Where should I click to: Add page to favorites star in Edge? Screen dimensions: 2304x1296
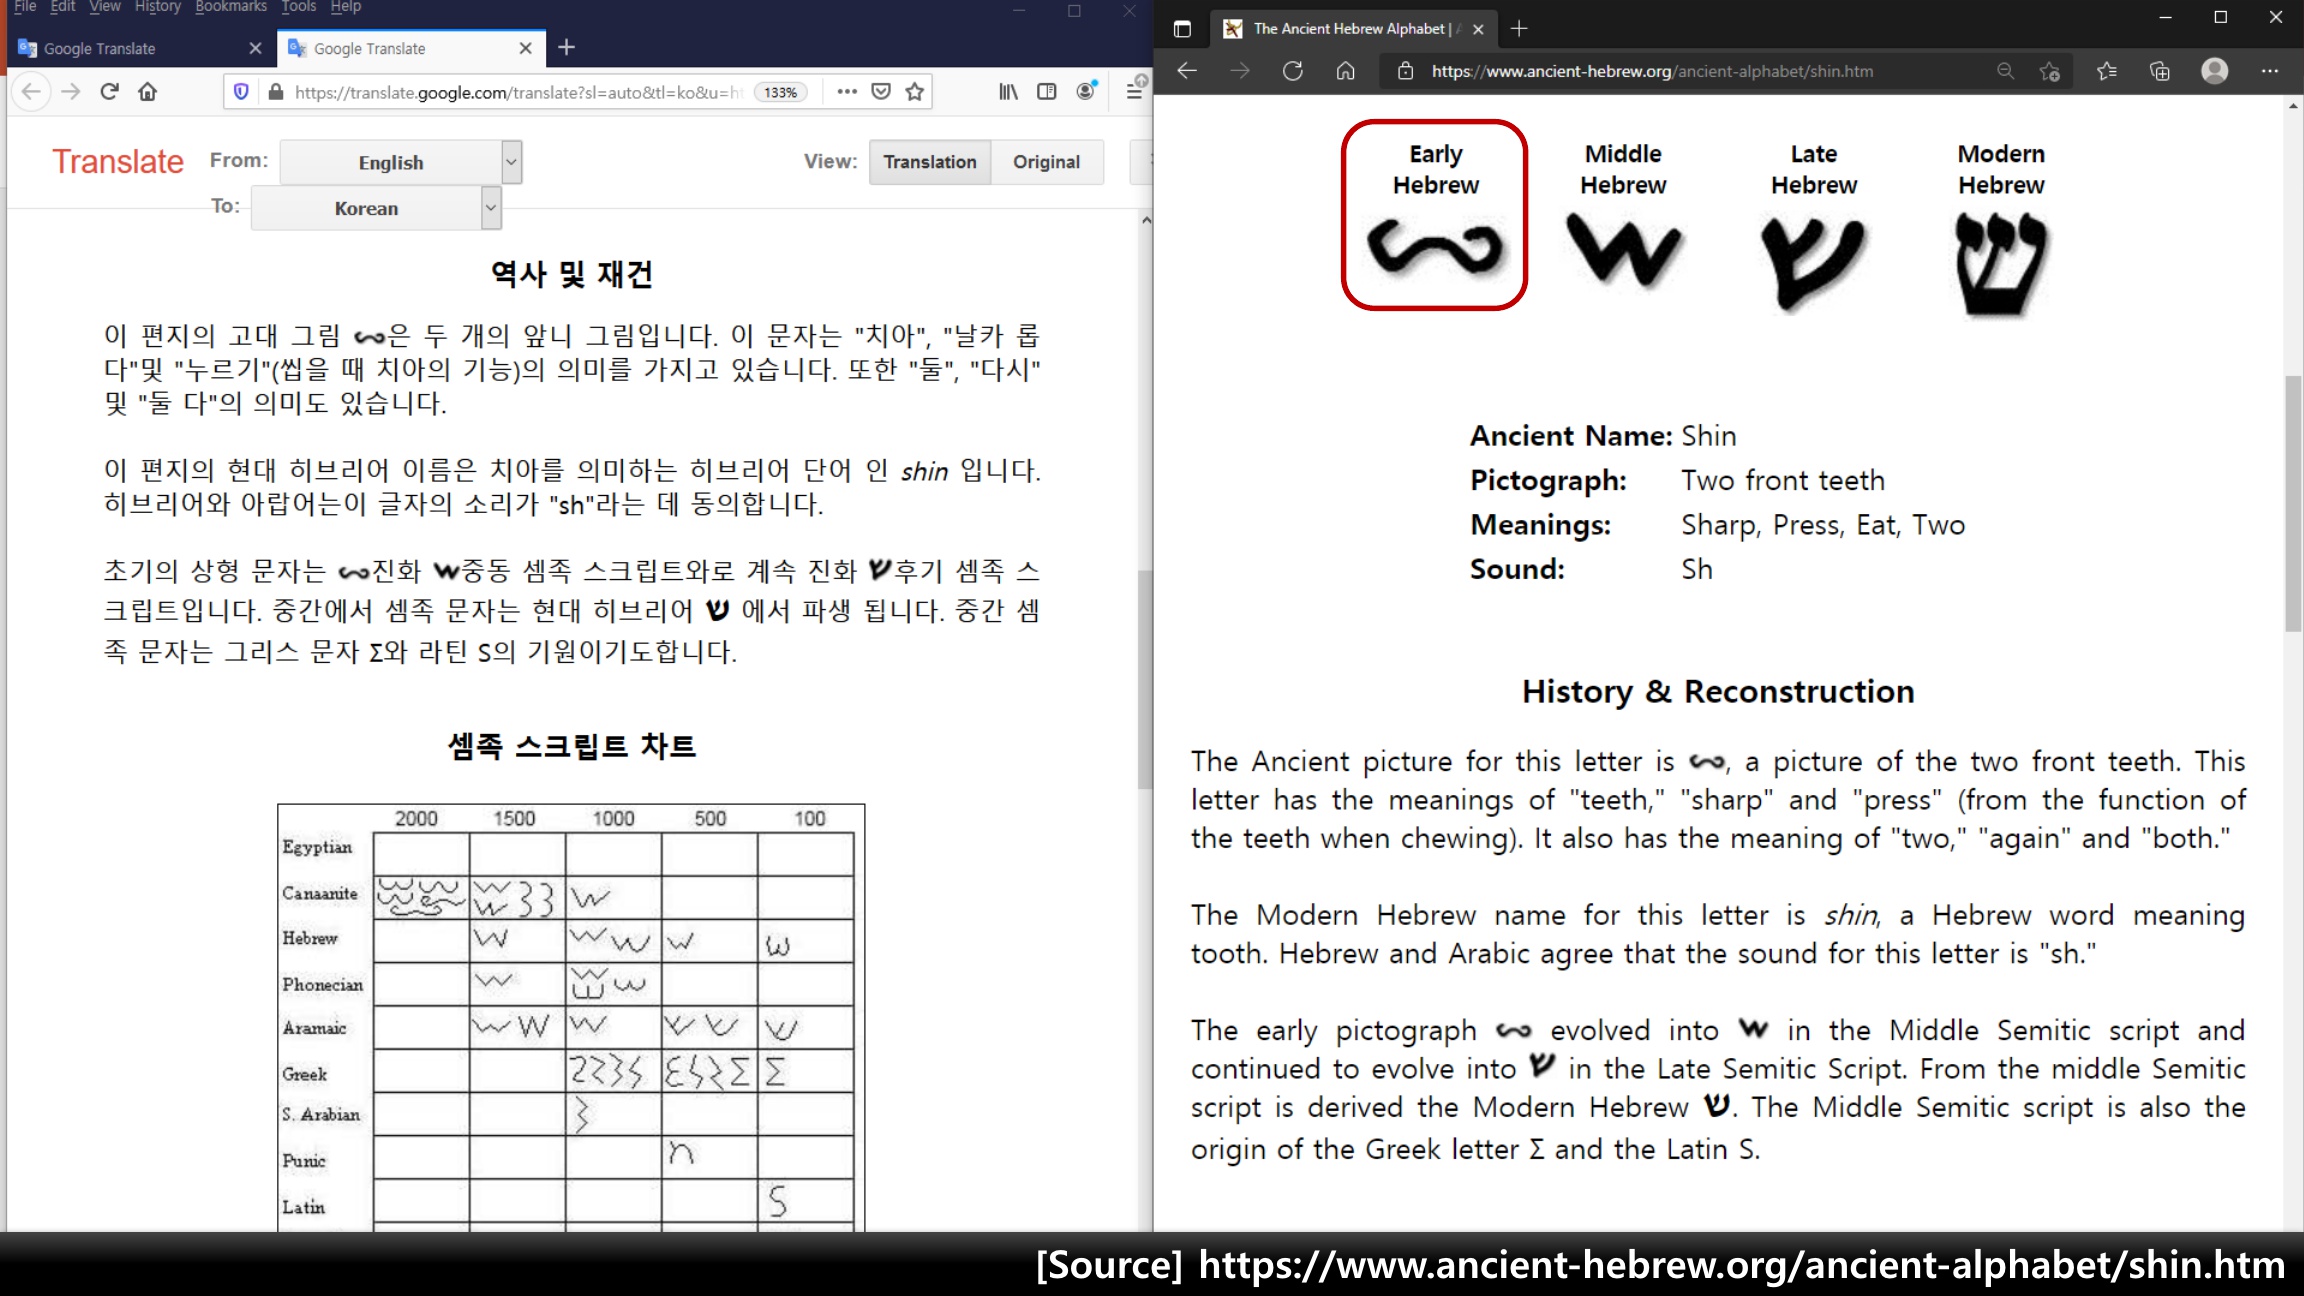(2050, 71)
